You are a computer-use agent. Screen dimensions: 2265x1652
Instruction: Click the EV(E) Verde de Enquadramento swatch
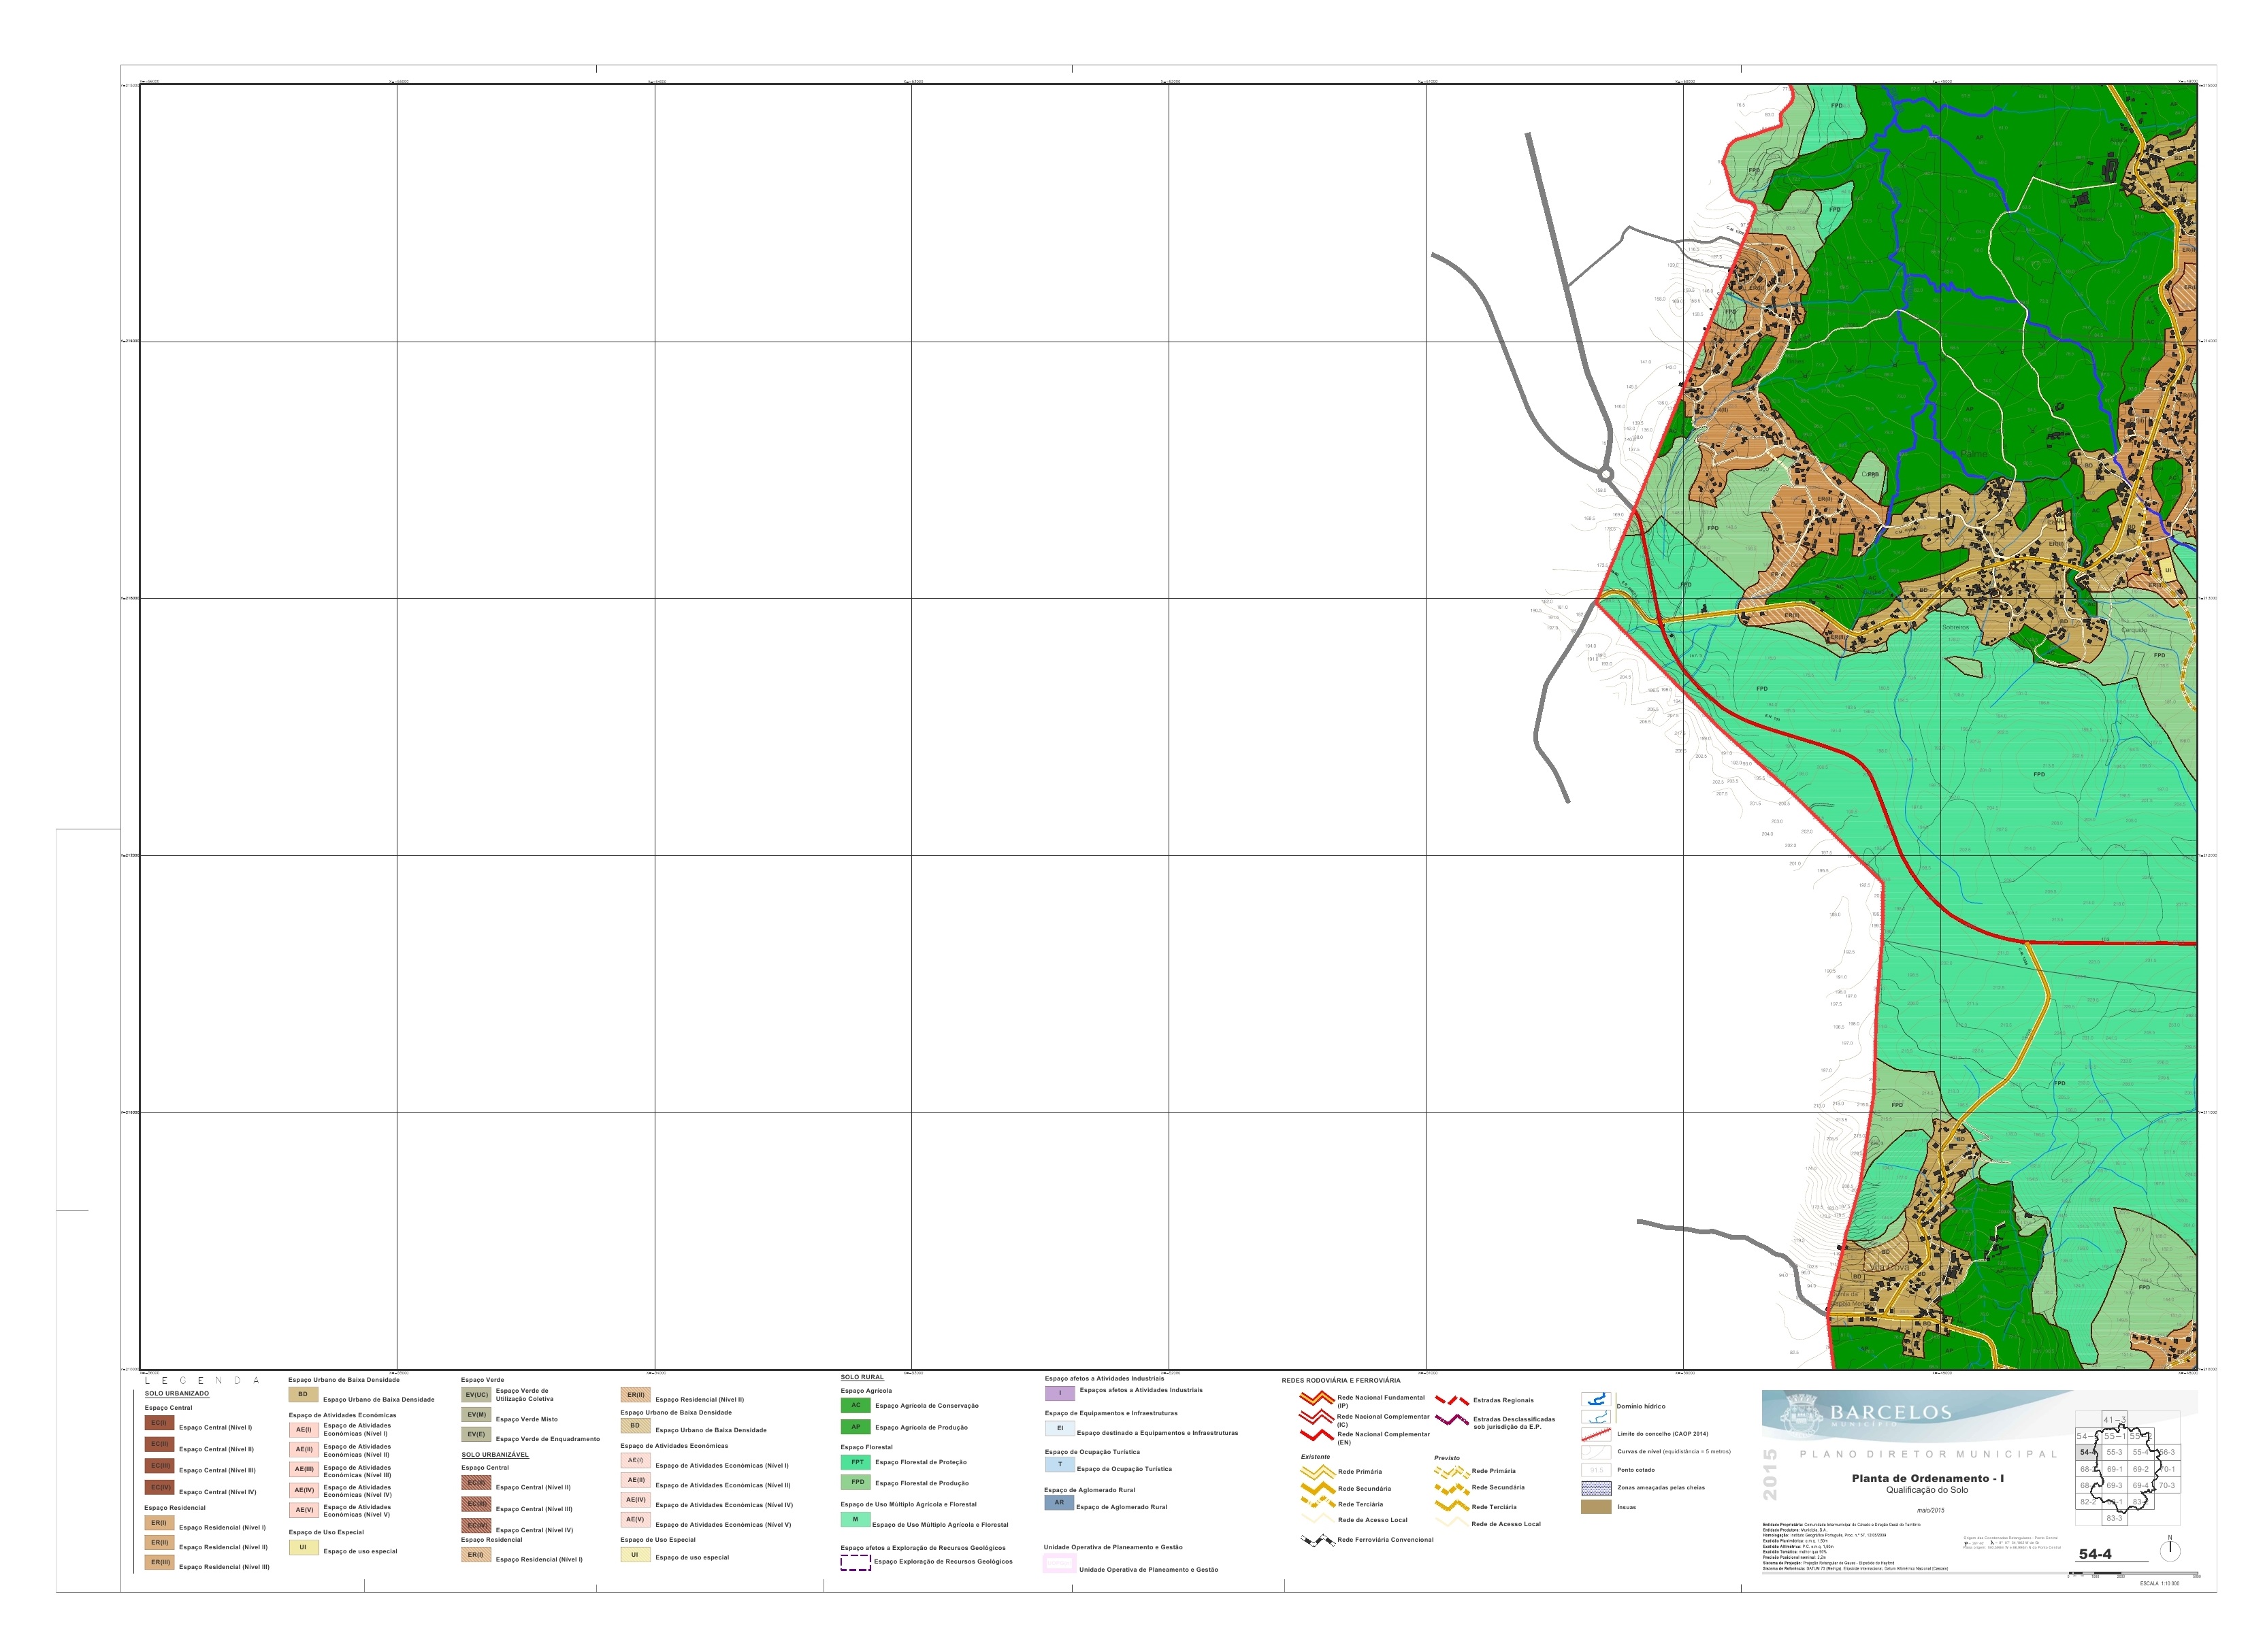pos(476,1435)
